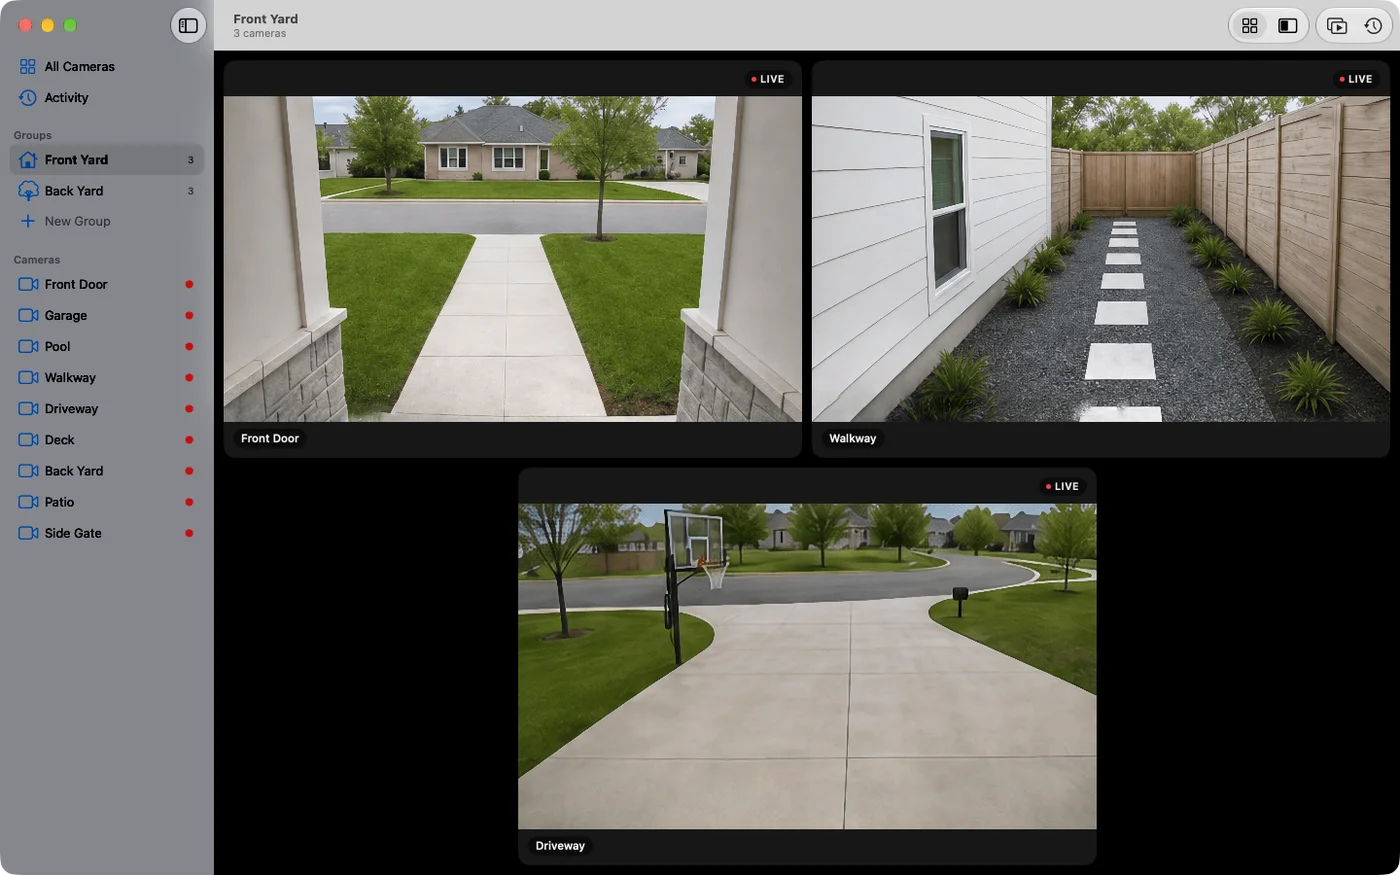This screenshot has height=875, width=1400.
Task: Click the LIVE badge on Walkway feed
Action: 1356,79
